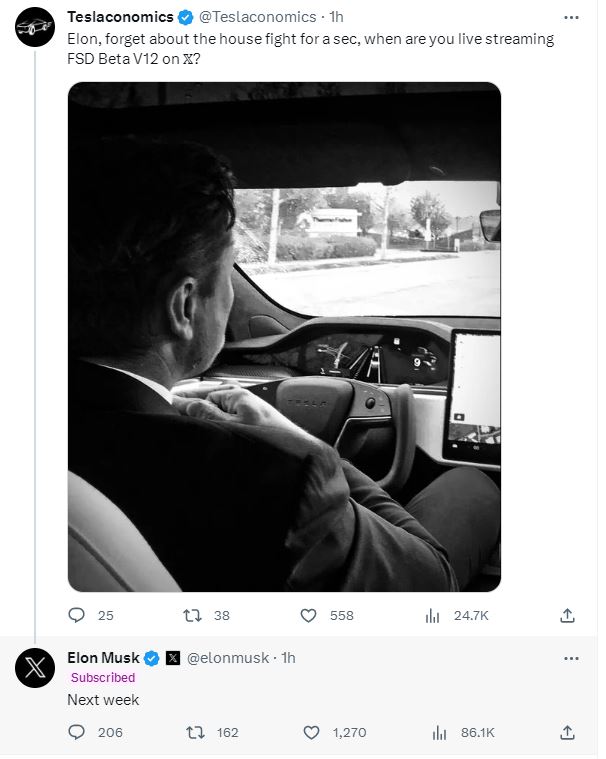
Task: Open more options on Teslaconomics tweet
Action: 571,17
